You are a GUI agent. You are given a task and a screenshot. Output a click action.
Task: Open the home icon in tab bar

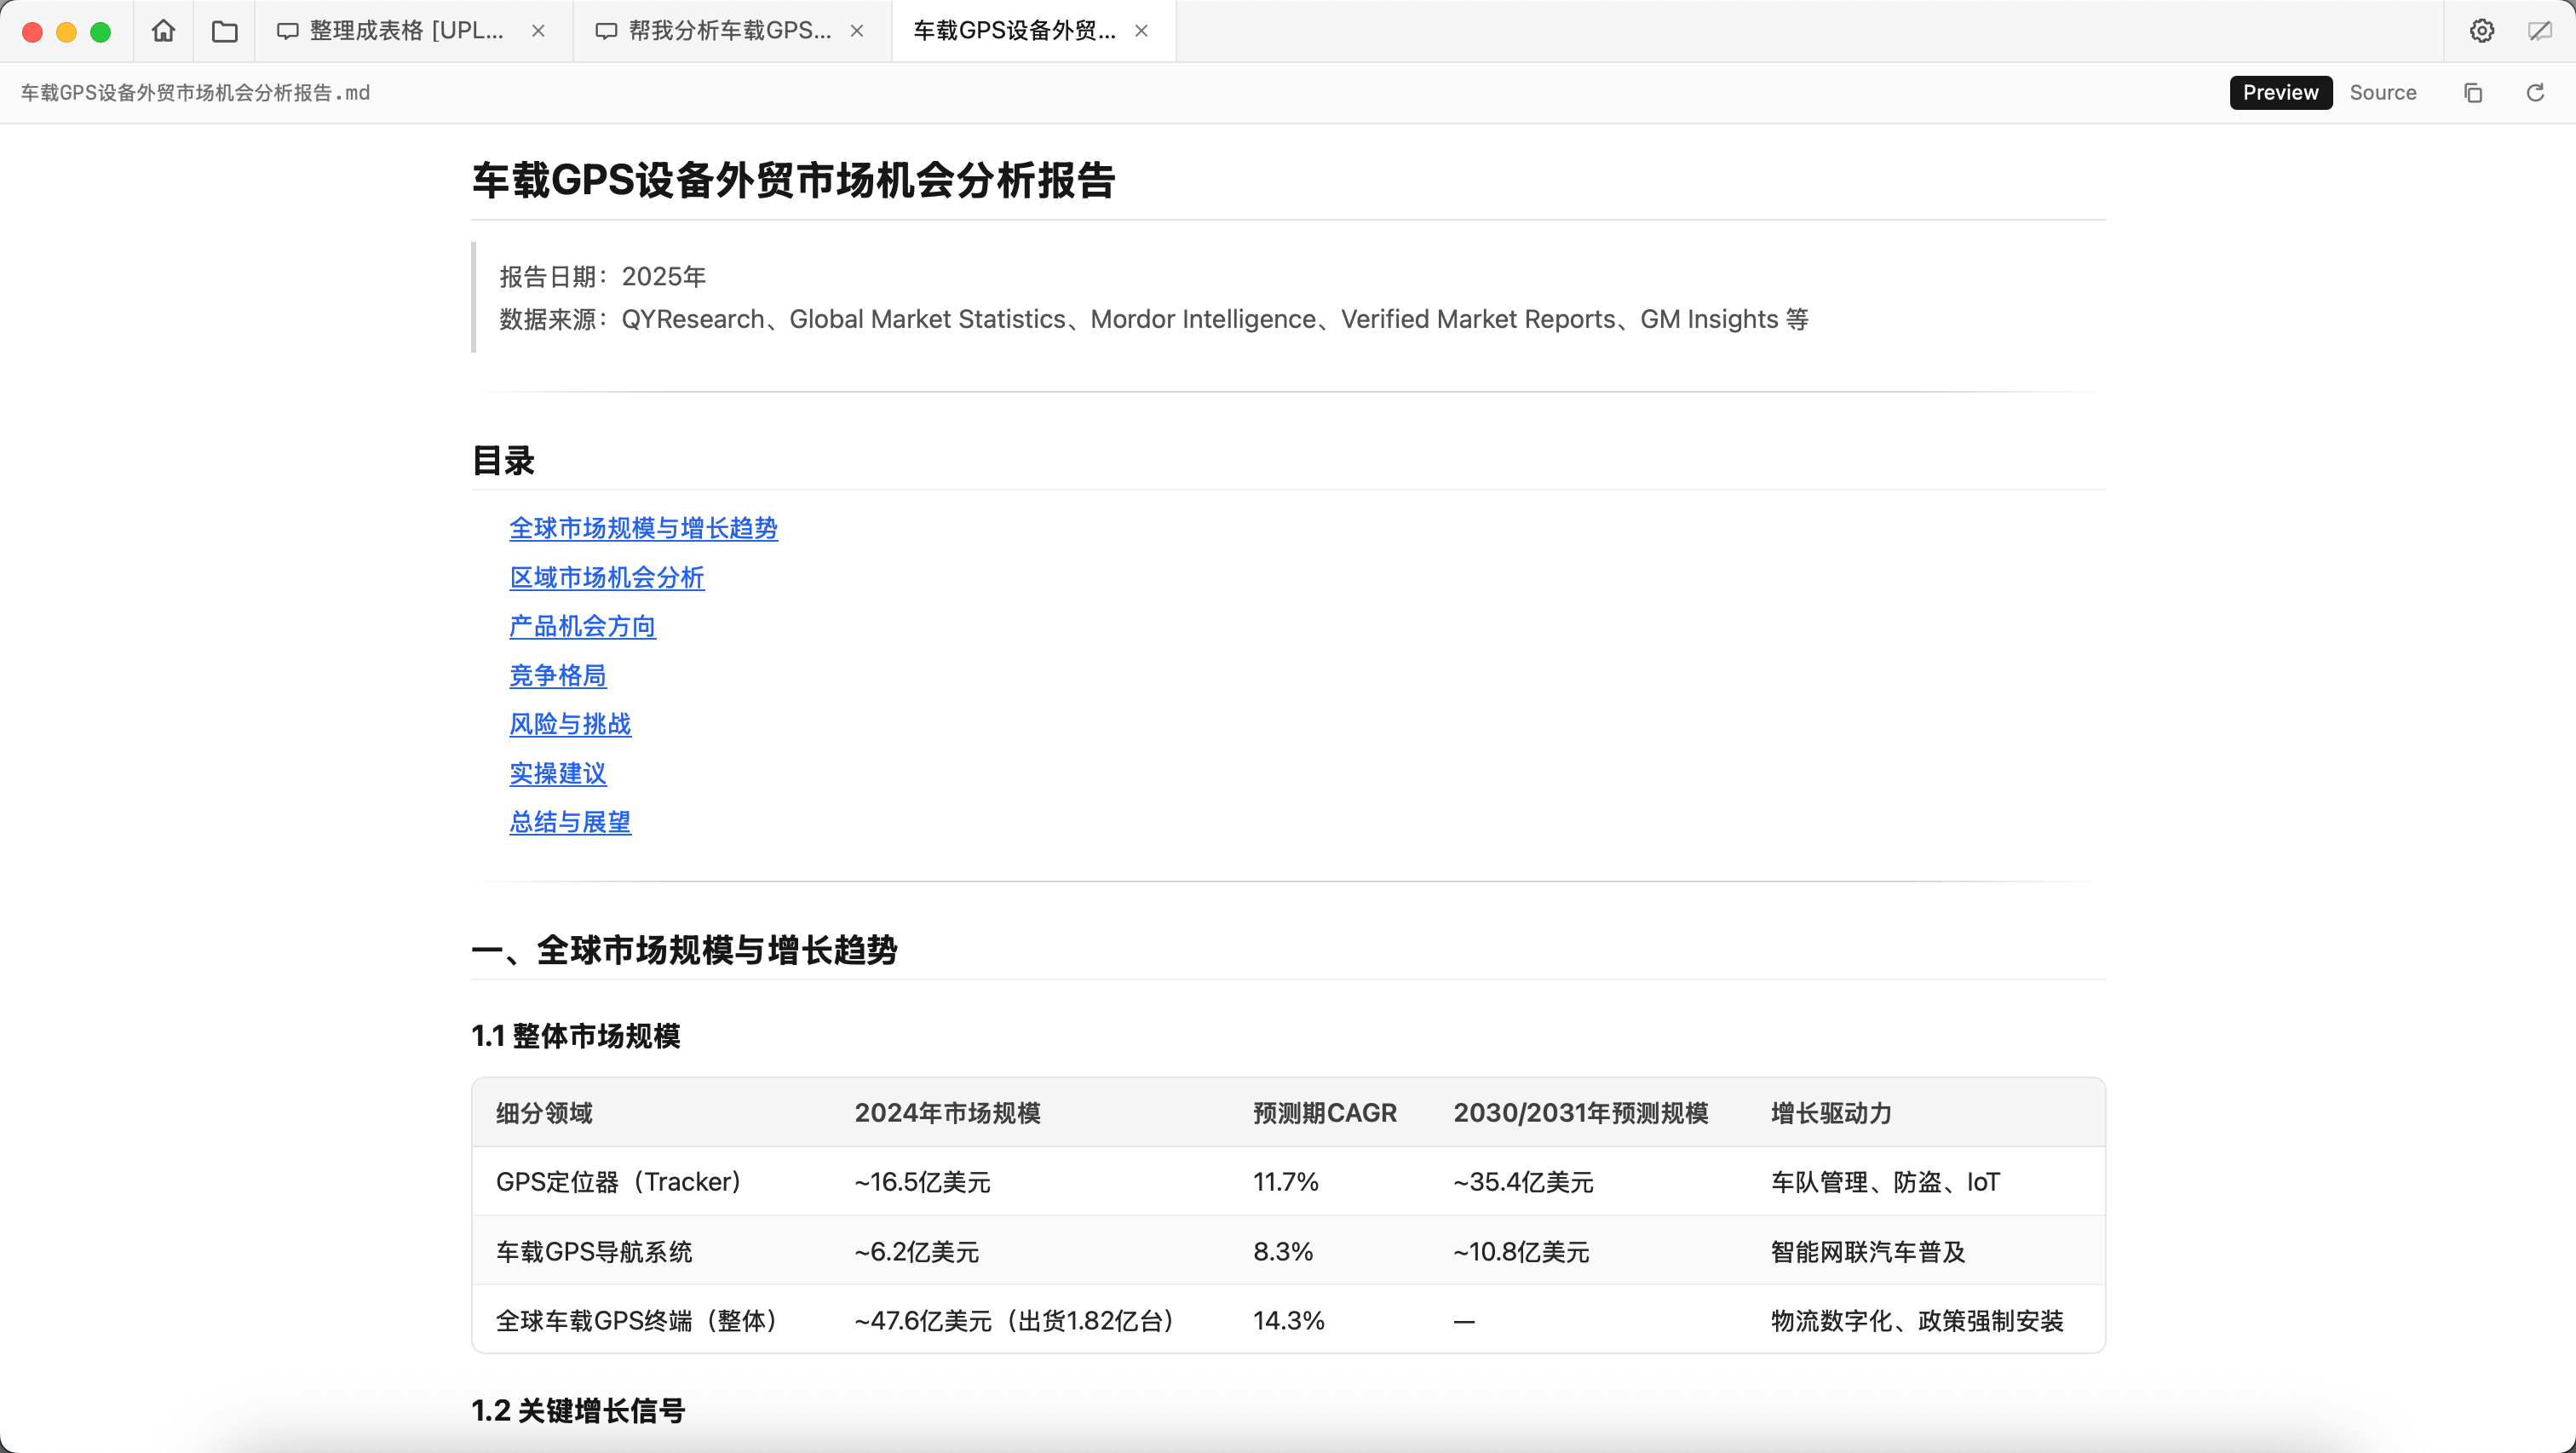[x=163, y=31]
